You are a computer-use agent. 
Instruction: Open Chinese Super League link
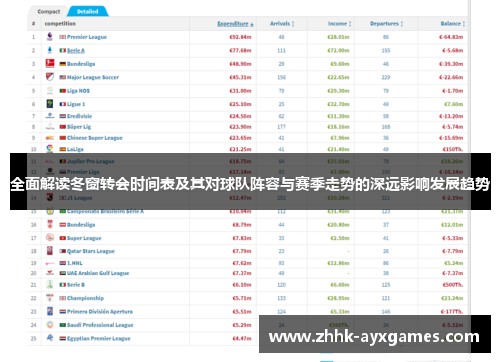point(95,138)
